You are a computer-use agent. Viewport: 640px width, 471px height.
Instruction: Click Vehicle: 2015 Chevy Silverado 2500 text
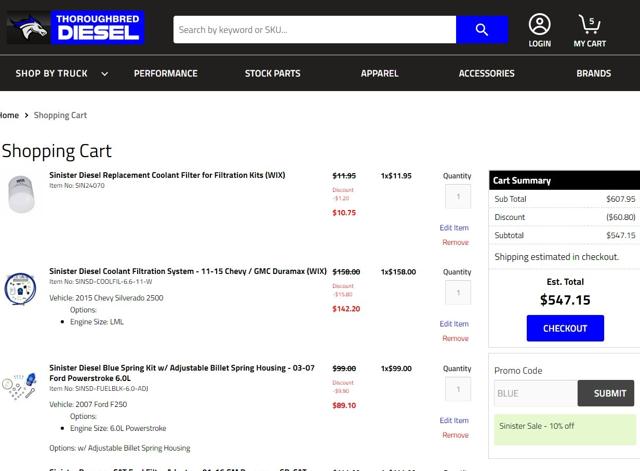106,298
